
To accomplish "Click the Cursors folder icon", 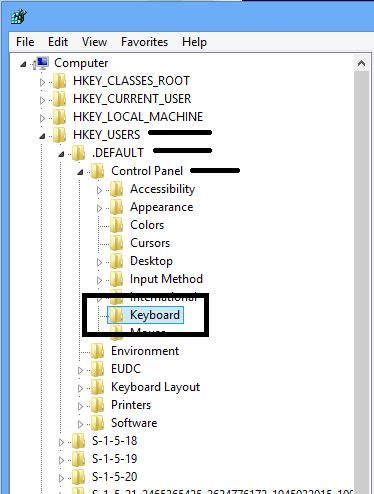I will click(116, 243).
